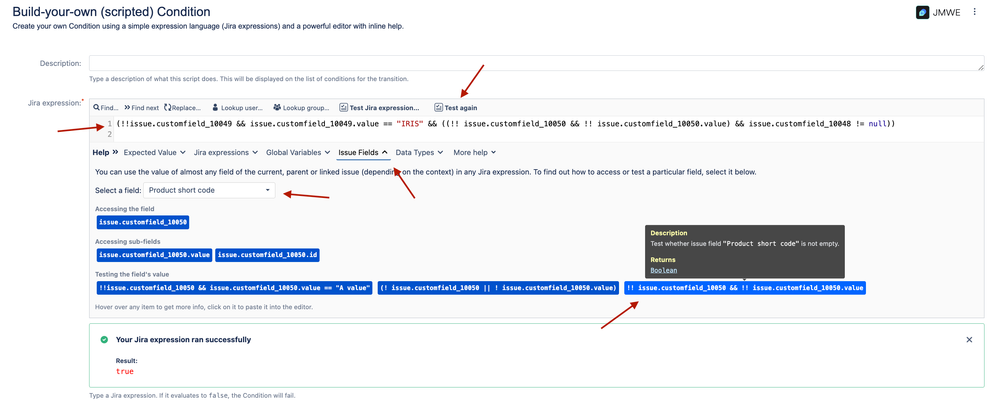
Task: Click the Test again button
Action: (x=456, y=108)
